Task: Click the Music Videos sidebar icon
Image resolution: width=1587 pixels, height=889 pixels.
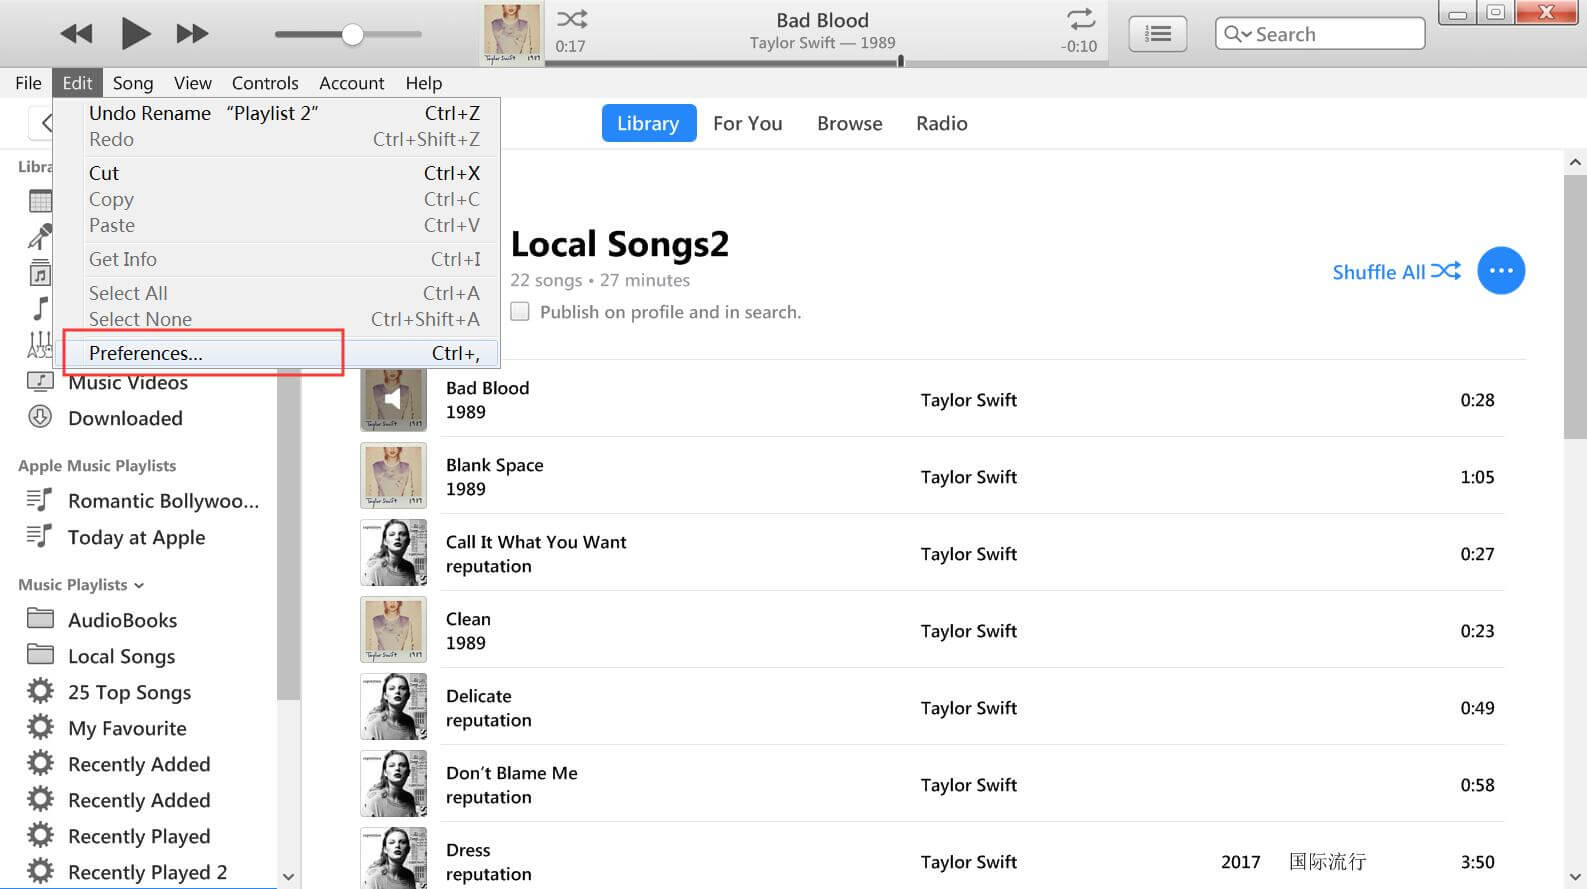Action: tap(40, 381)
